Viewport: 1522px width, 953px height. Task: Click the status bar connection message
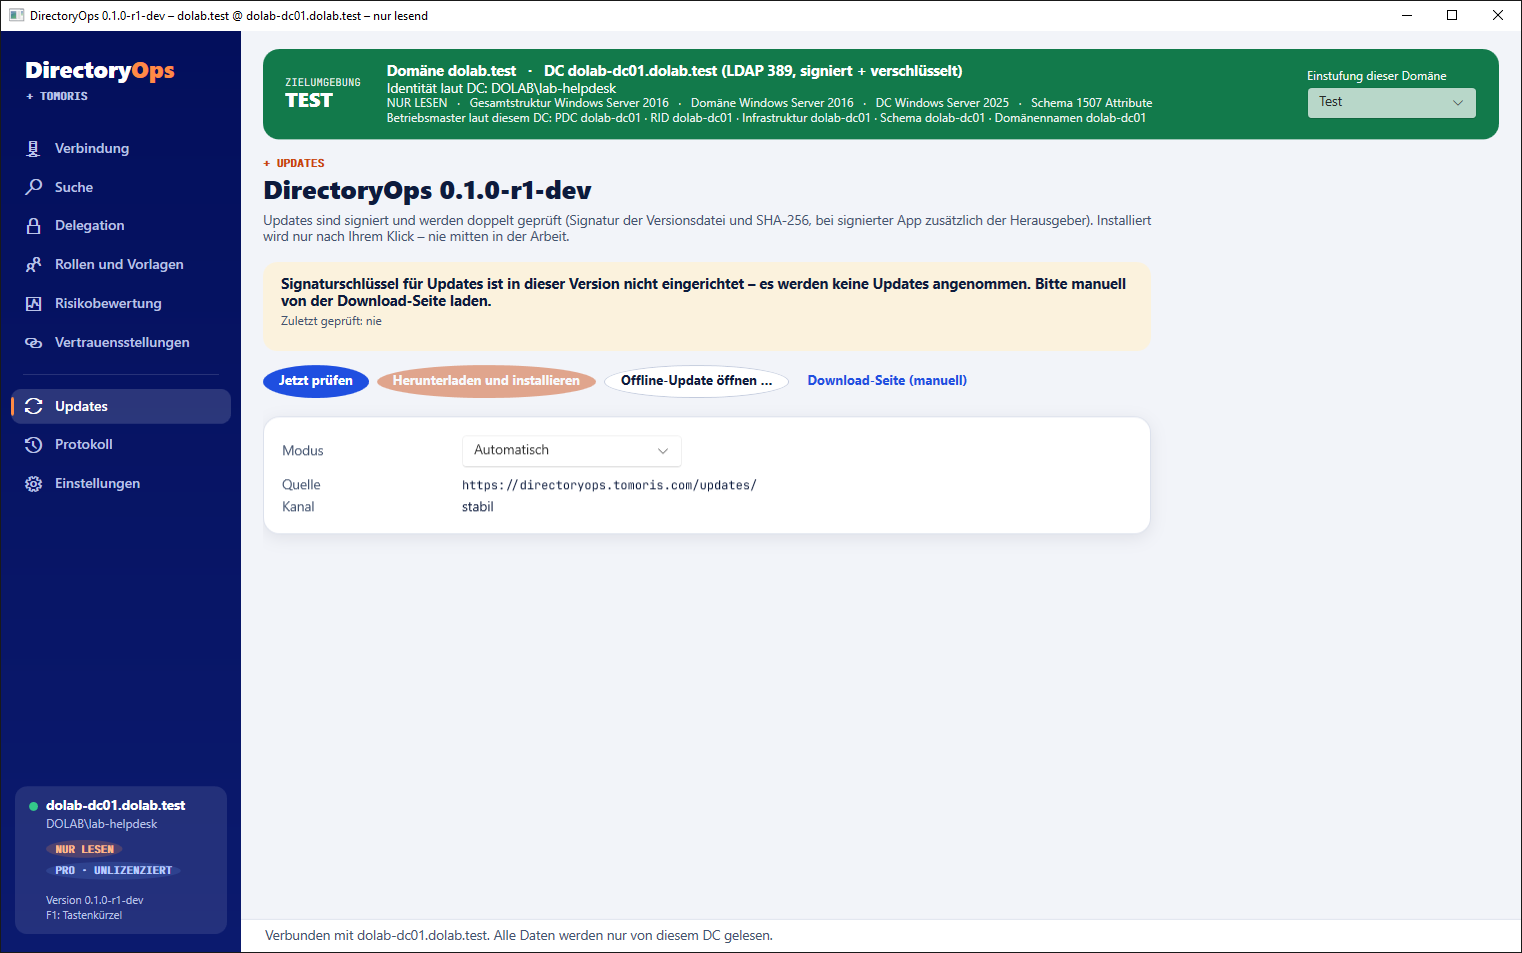coord(519,936)
